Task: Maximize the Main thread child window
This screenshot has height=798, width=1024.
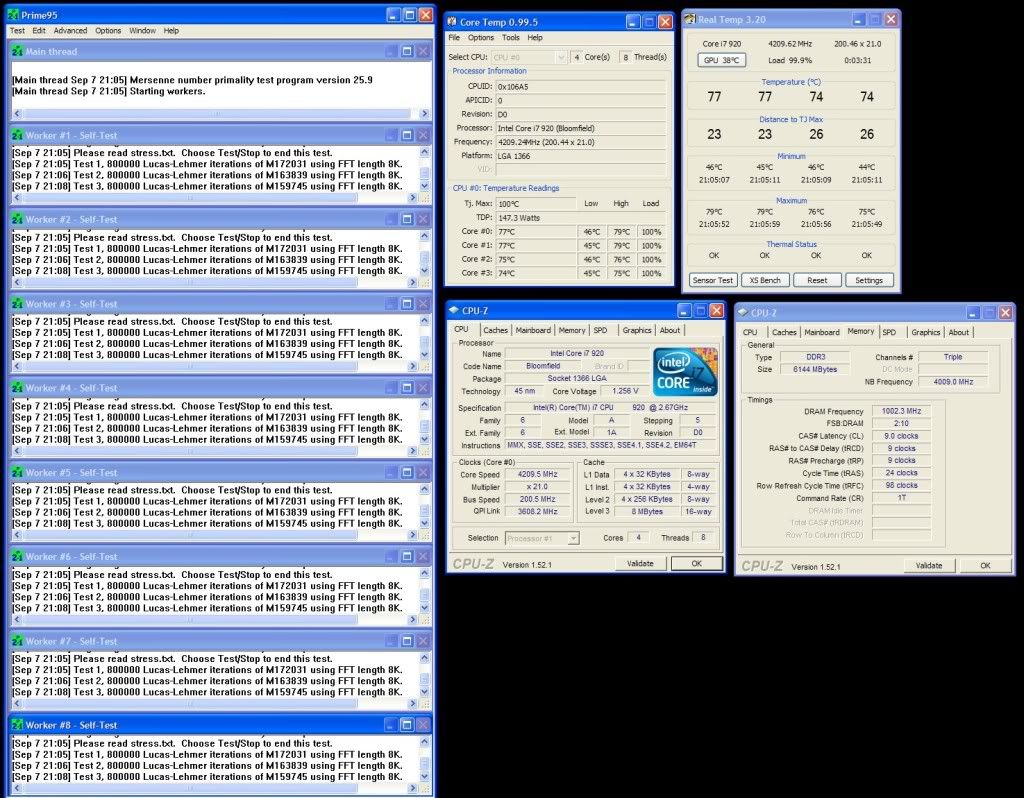Action: click(x=407, y=51)
